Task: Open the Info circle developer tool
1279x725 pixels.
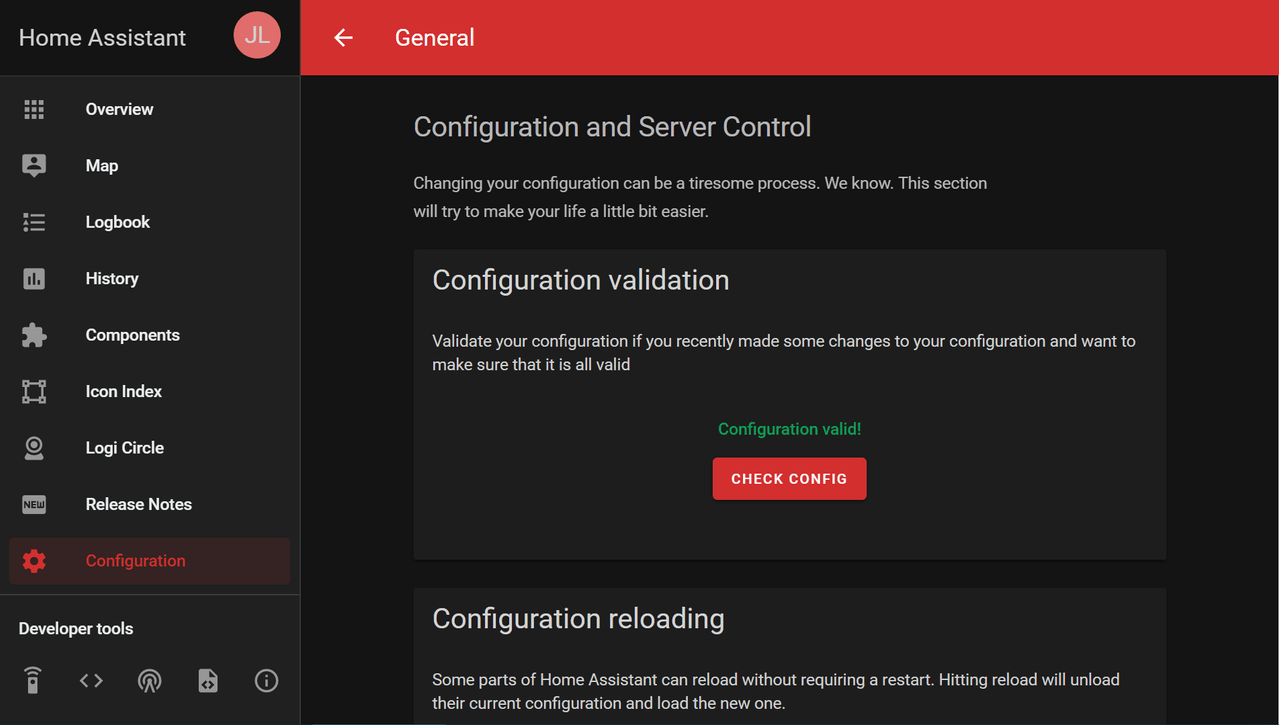Action: tap(266, 681)
